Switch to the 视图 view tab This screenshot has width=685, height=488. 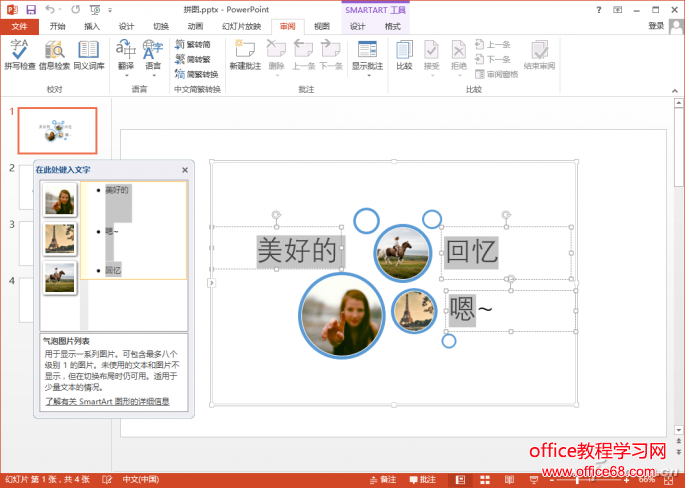(321, 26)
